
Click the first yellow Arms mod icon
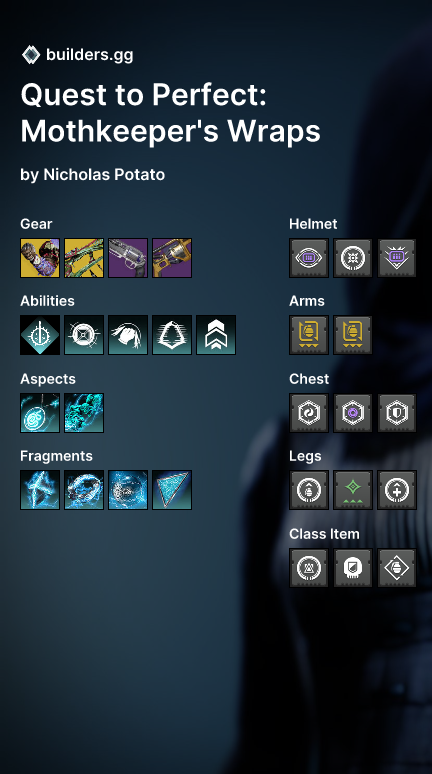pyautogui.click(x=309, y=335)
